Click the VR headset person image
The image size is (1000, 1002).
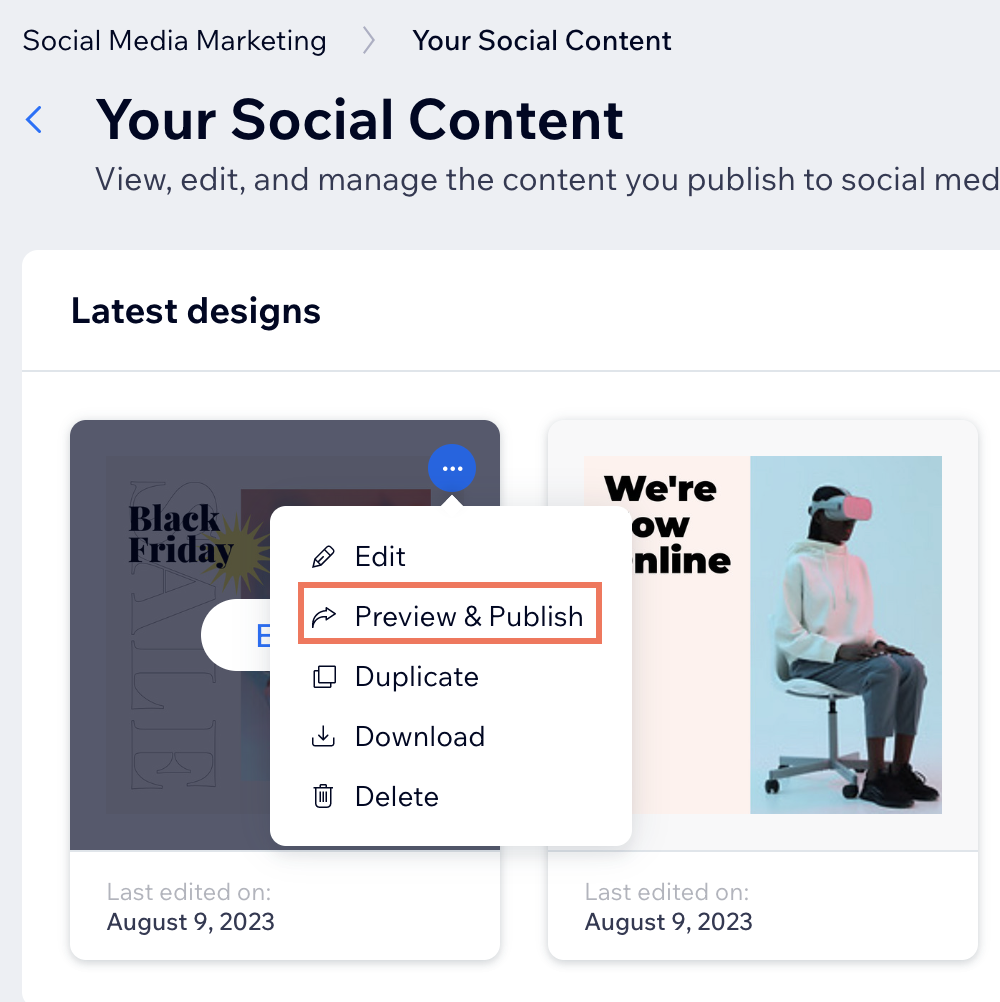pyautogui.click(x=846, y=635)
